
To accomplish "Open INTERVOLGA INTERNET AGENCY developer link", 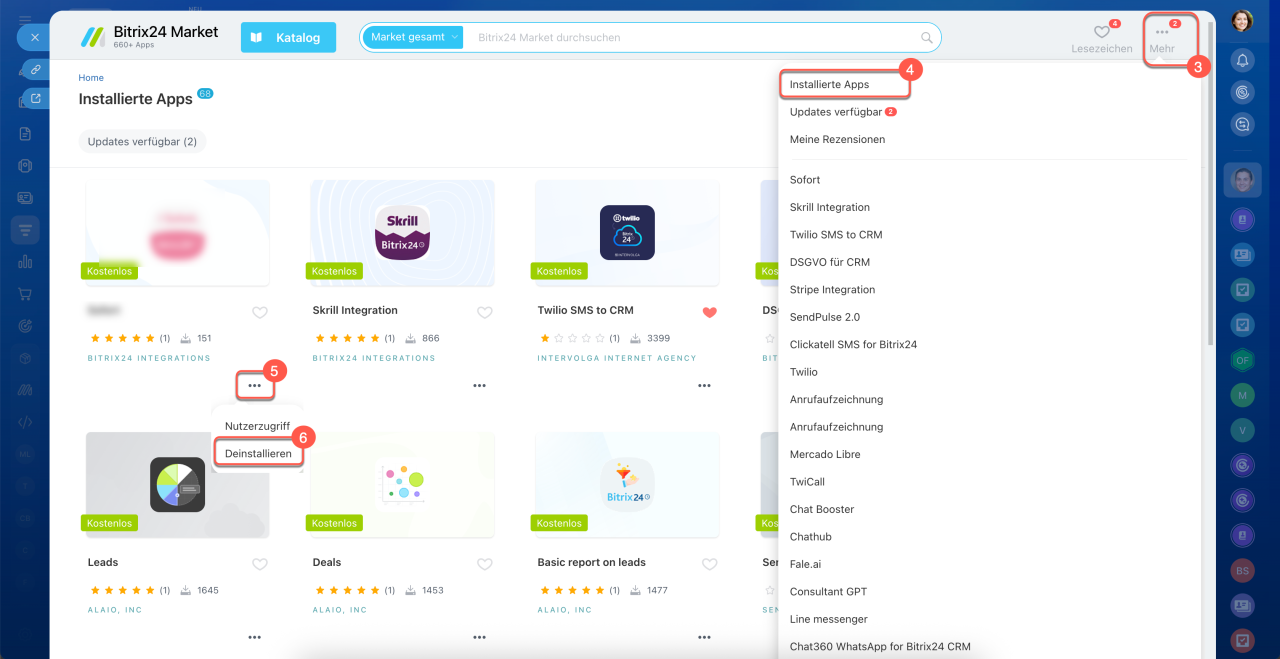I will click(x=617, y=358).
